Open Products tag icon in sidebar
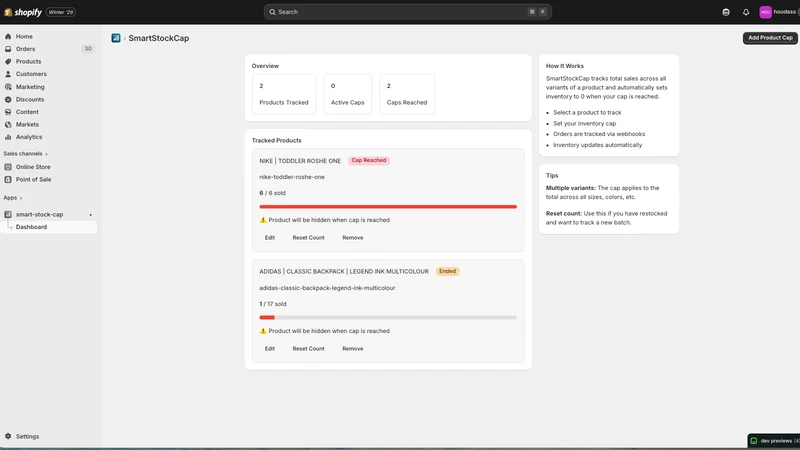 tap(8, 62)
